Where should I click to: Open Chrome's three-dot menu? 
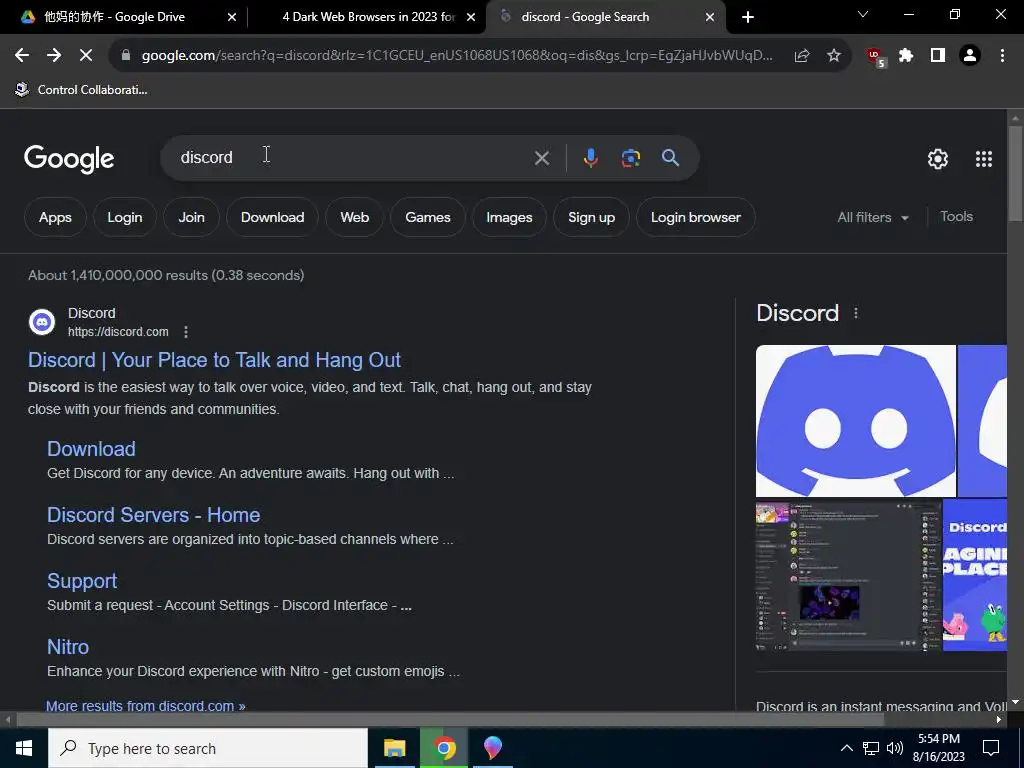click(x=1002, y=56)
